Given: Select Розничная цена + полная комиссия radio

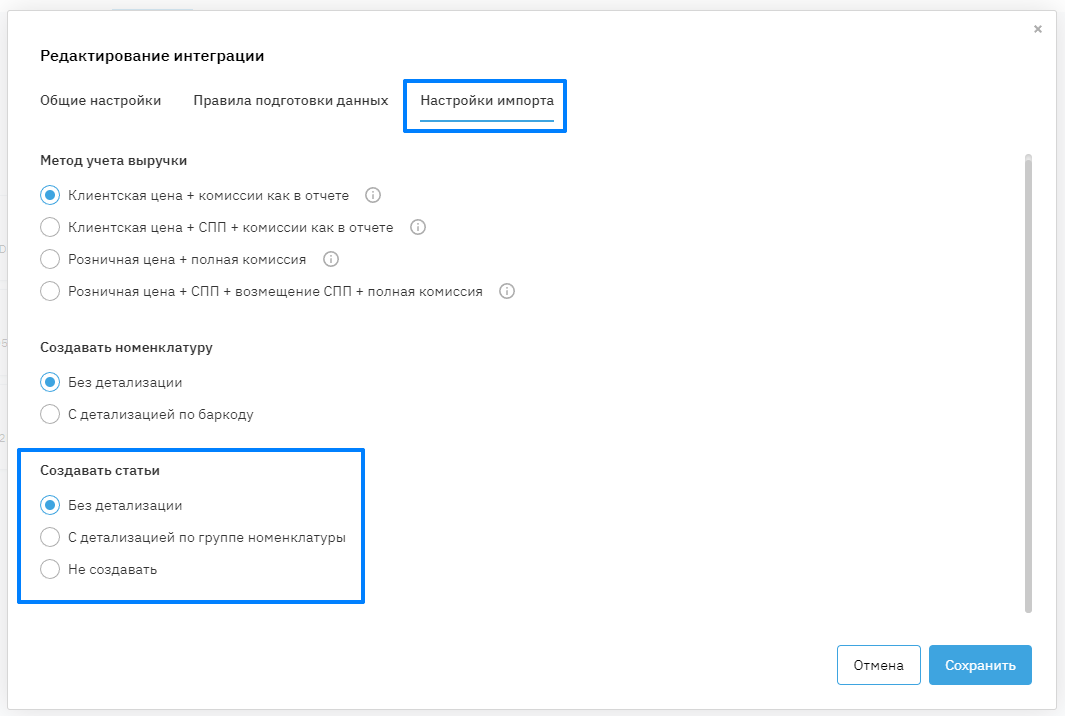Looking at the screenshot, I should pos(50,259).
